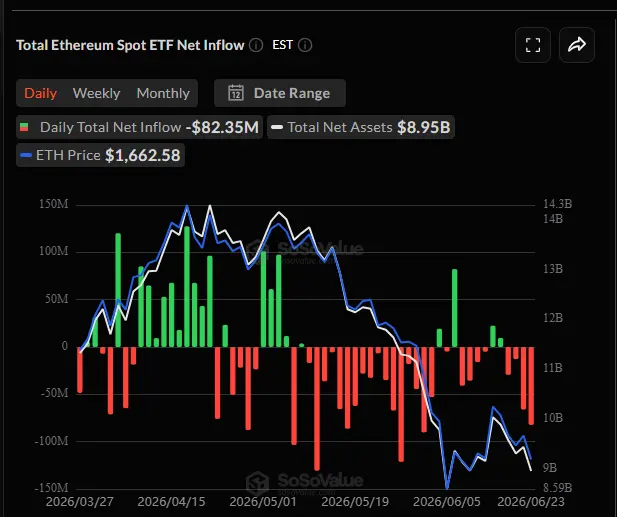Click the 12B right axis label
617x517 pixels.
tap(553, 318)
